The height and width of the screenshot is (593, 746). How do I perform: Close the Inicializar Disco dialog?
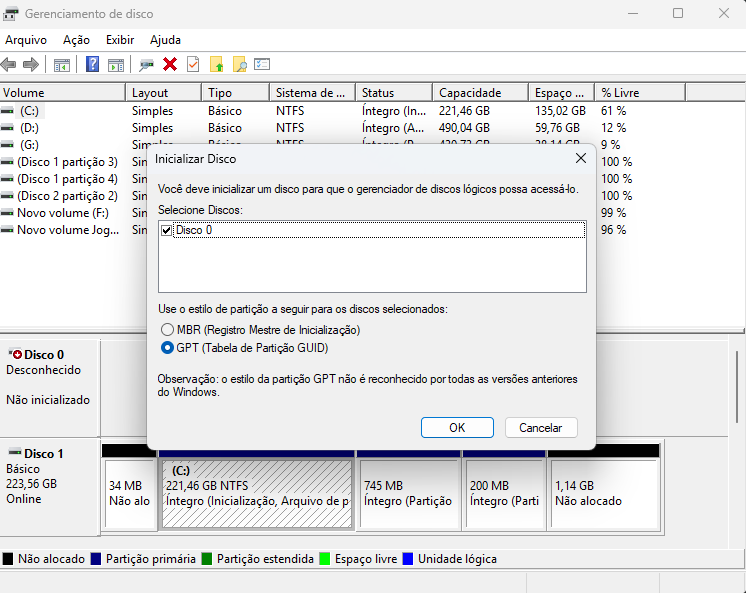click(x=580, y=158)
